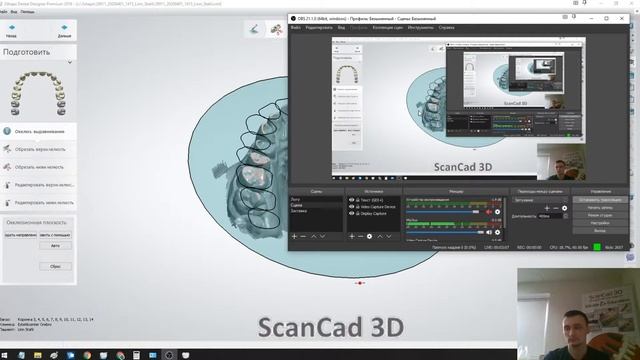Toggle lock on Video Capture Device source
Screen dimensions: 640x360
click(358, 207)
